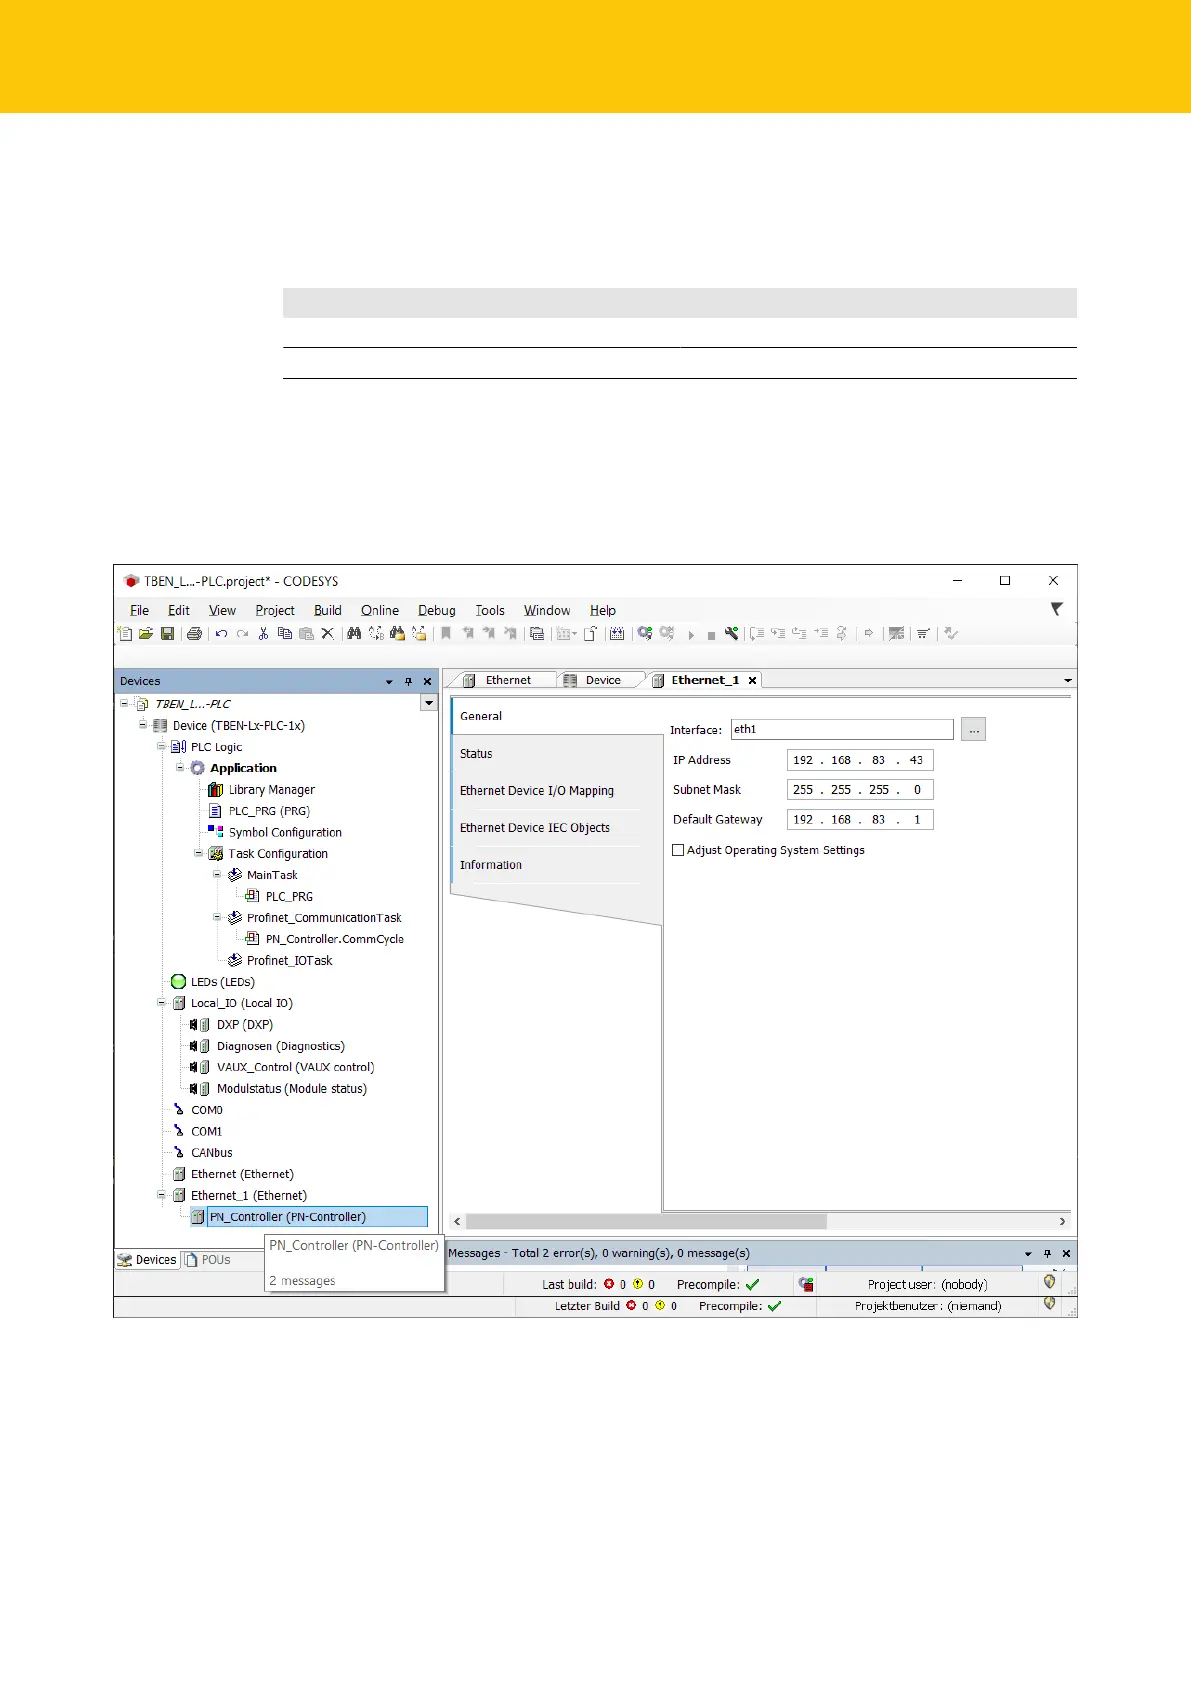Collapse the Ethernet_1 (Ethernet) node

point(161,1195)
